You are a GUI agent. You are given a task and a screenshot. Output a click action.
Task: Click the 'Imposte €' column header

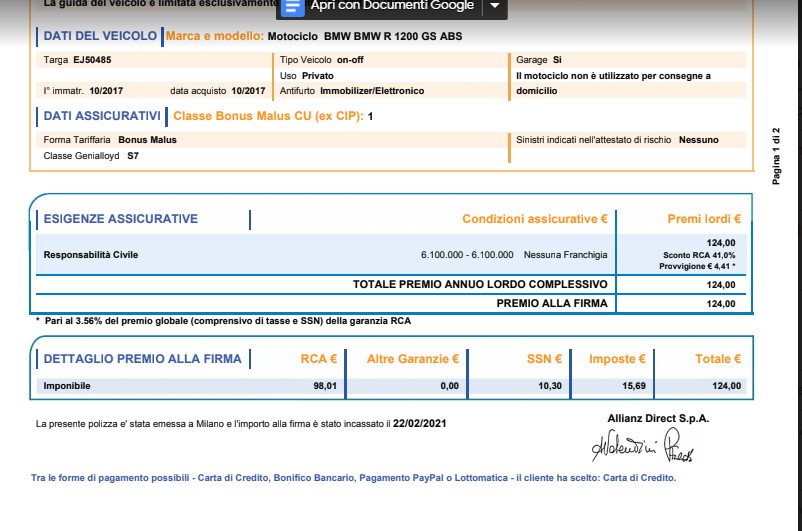(x=617, y=359)
